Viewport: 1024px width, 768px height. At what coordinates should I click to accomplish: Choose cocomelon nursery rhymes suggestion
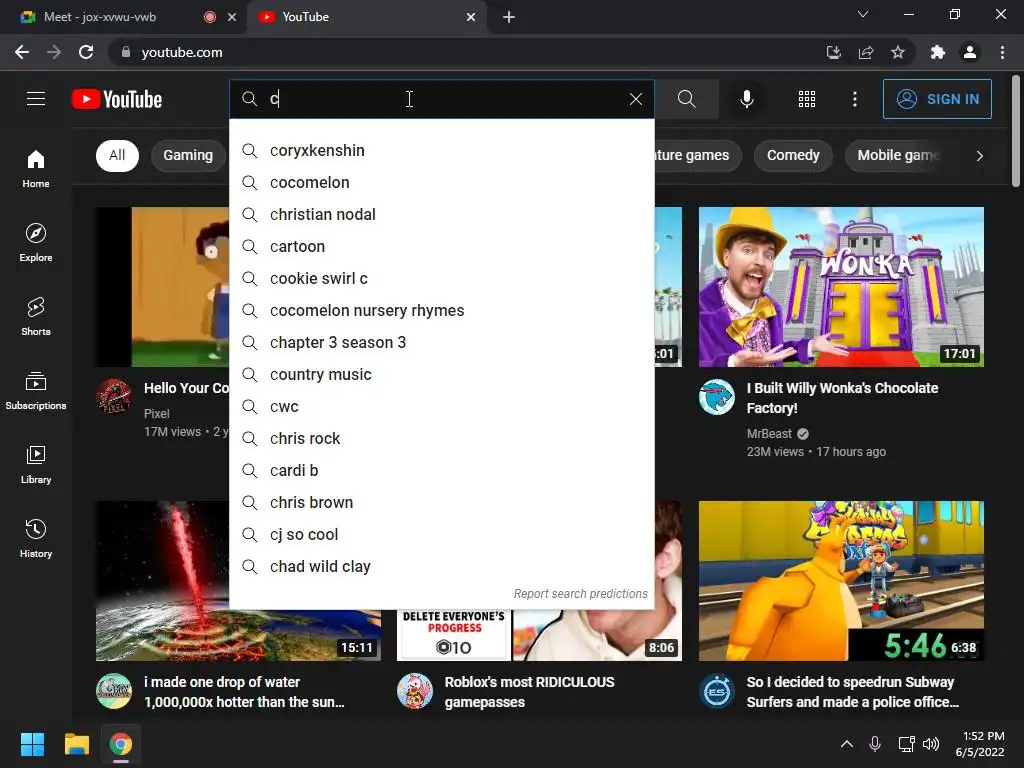tap(441, 310)
